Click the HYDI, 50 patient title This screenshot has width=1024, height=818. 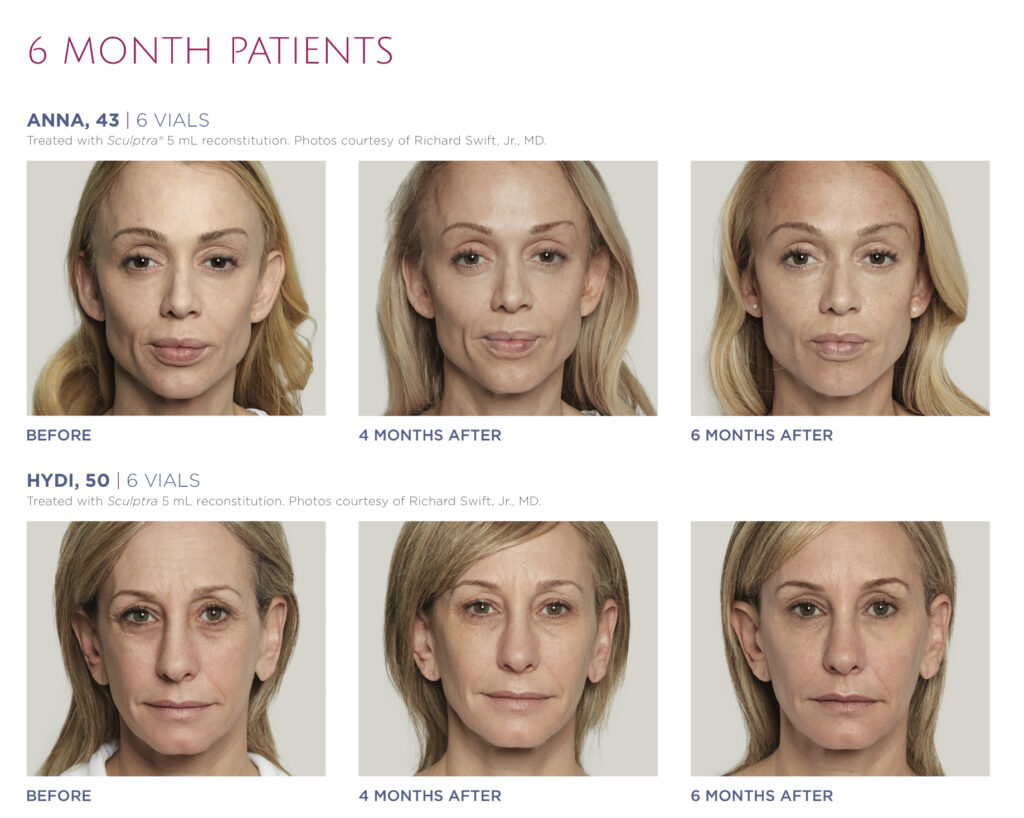click(68, 480)
